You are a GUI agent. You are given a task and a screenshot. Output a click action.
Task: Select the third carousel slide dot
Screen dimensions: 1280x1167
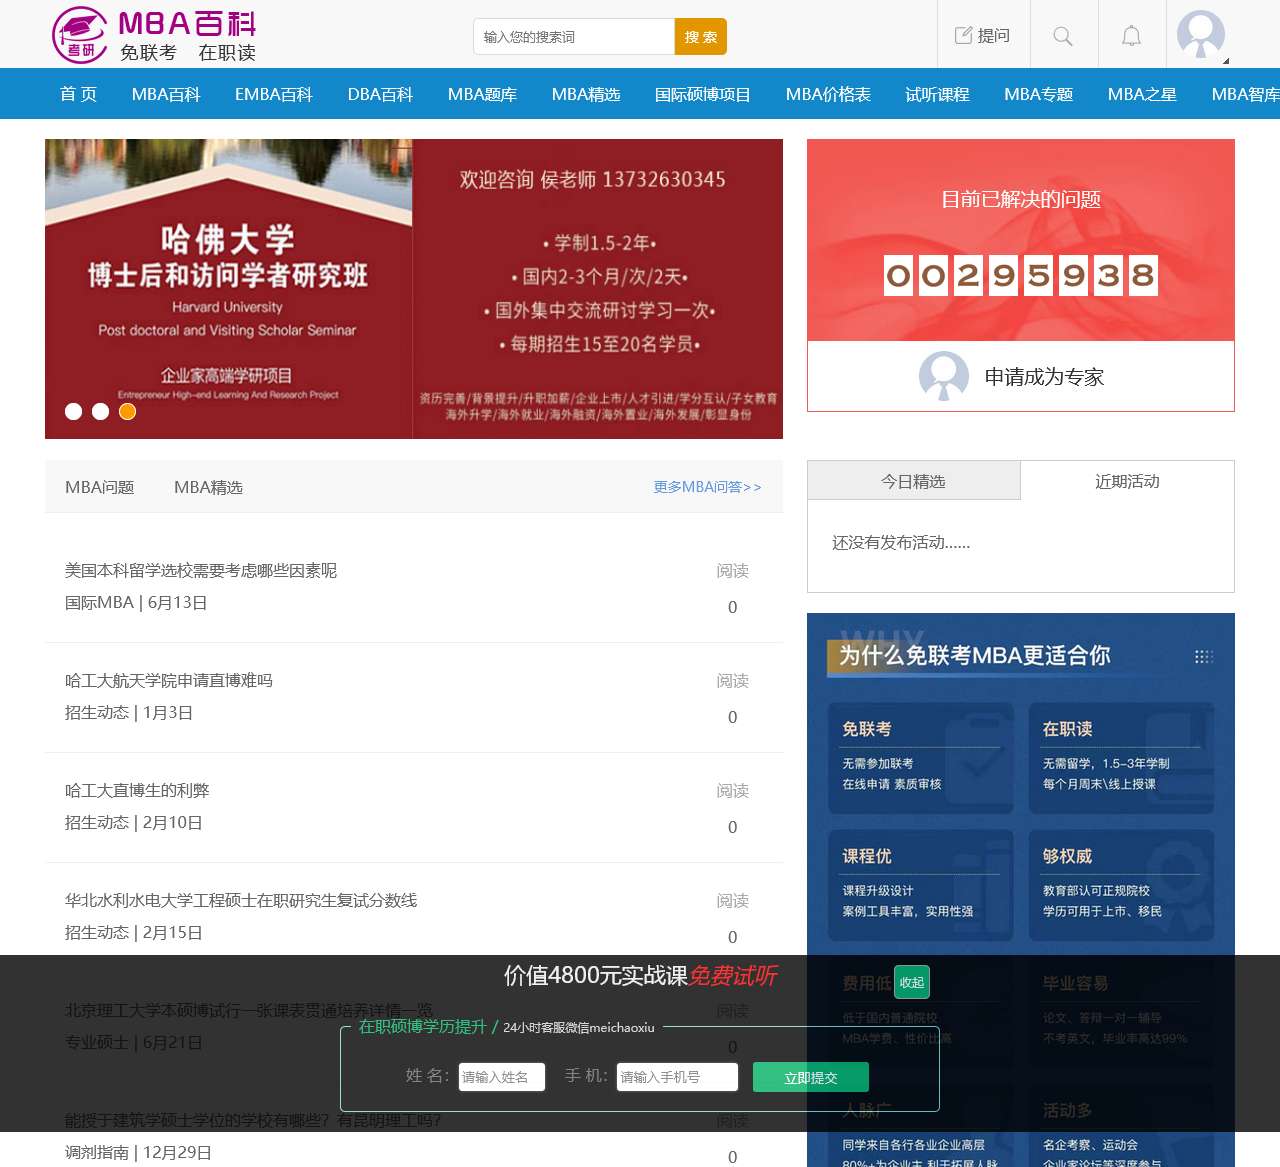point(127,411)
